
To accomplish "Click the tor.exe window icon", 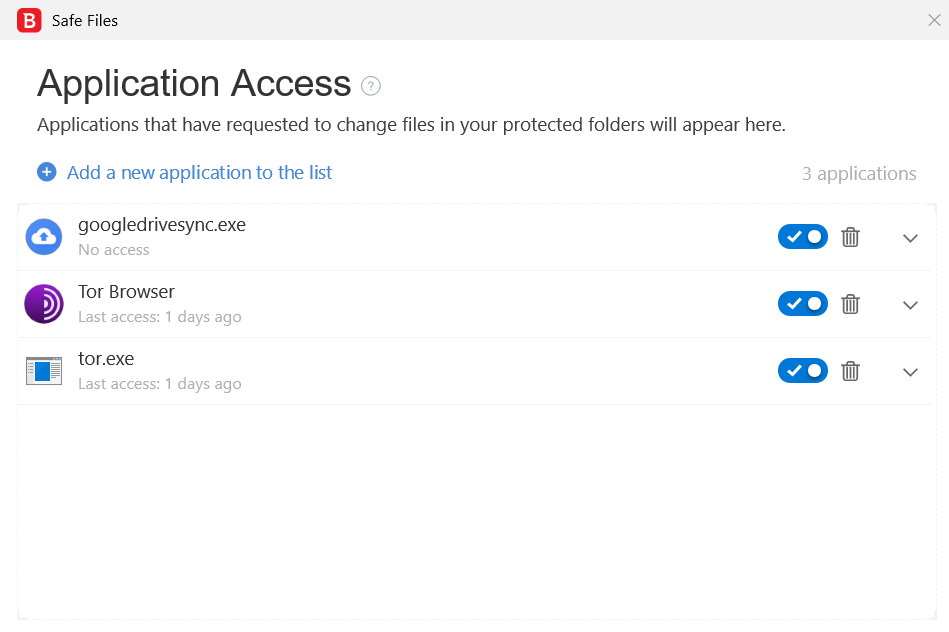I will [x=44, y=371].
